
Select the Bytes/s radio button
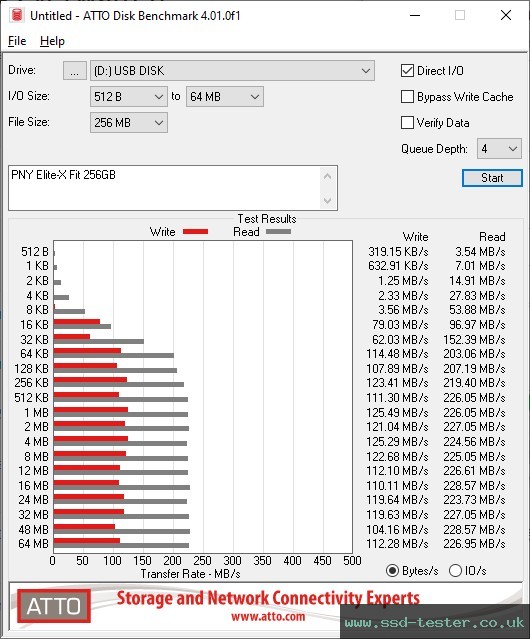392,571
